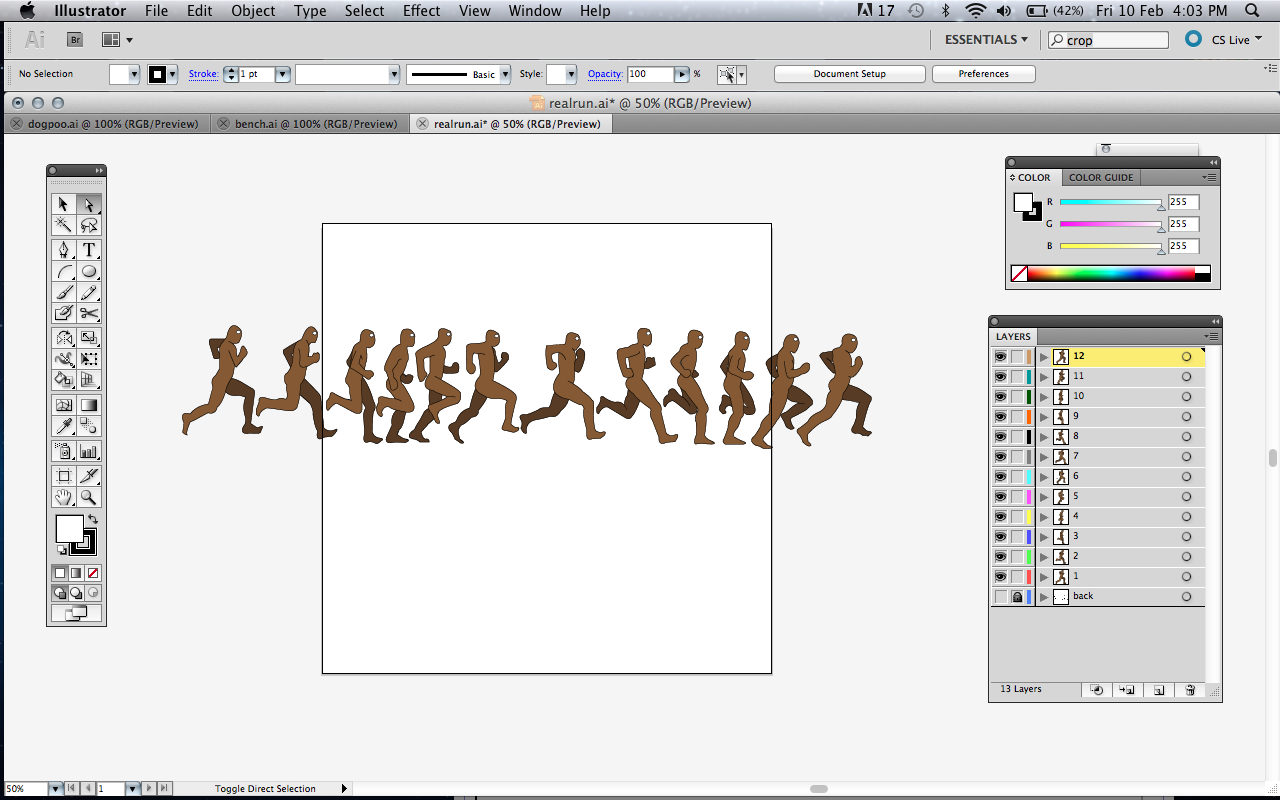Expand layer 12 contents triangle
1280x800 pixels.
1044,357
